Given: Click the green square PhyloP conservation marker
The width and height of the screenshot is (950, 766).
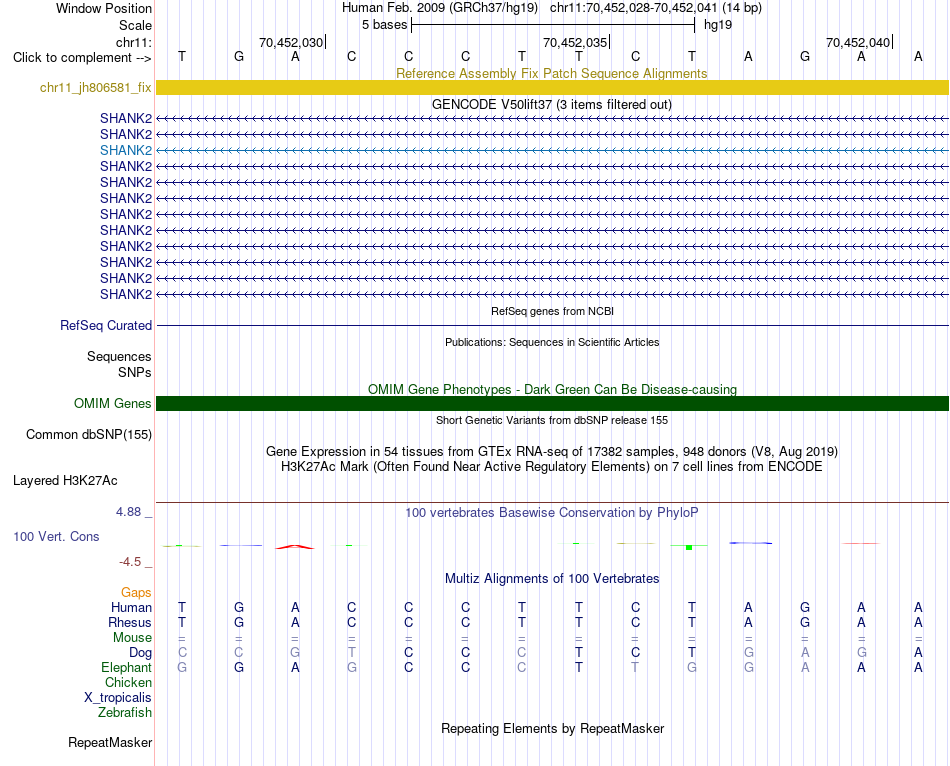Looking at the screenshot, I should point(689,547).
